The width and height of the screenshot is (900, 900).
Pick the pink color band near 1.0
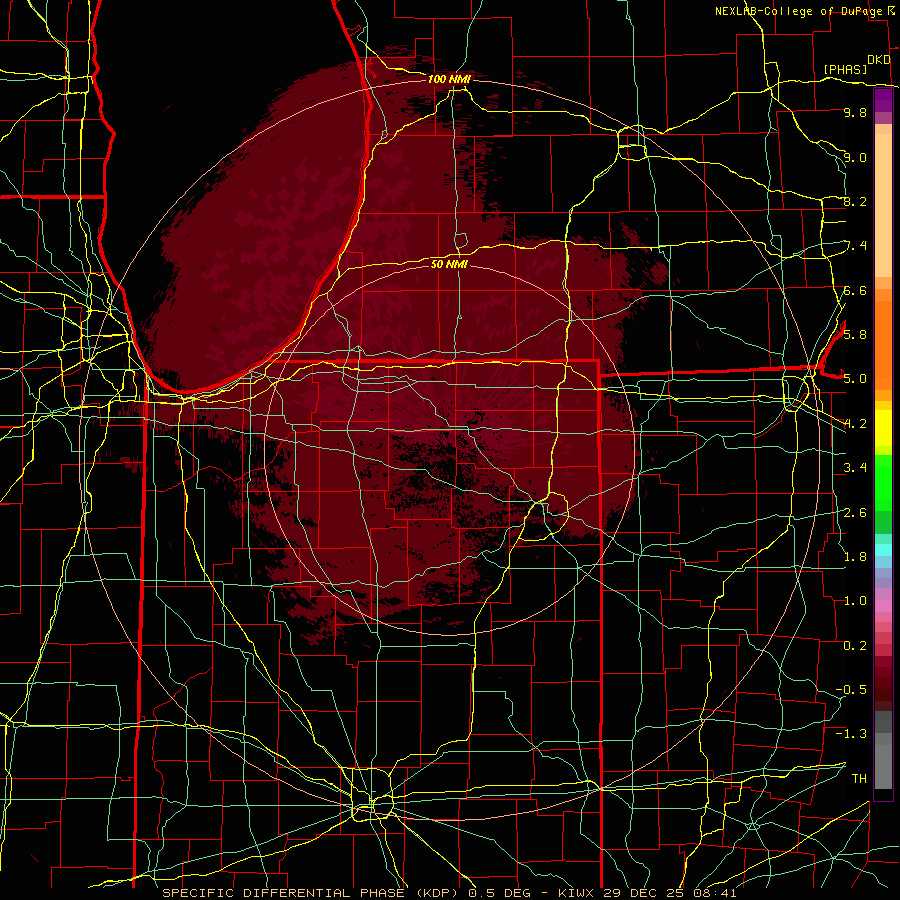click(x=883, y=606)
